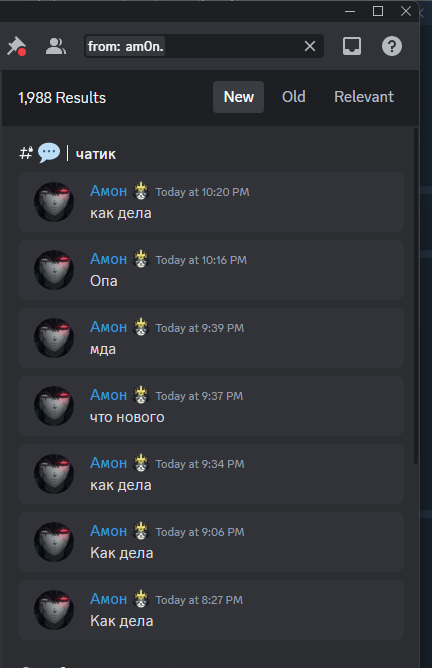Jump to the 'как дела' message at 9:34 PM
432x668 pixels.
pos(211,474)
